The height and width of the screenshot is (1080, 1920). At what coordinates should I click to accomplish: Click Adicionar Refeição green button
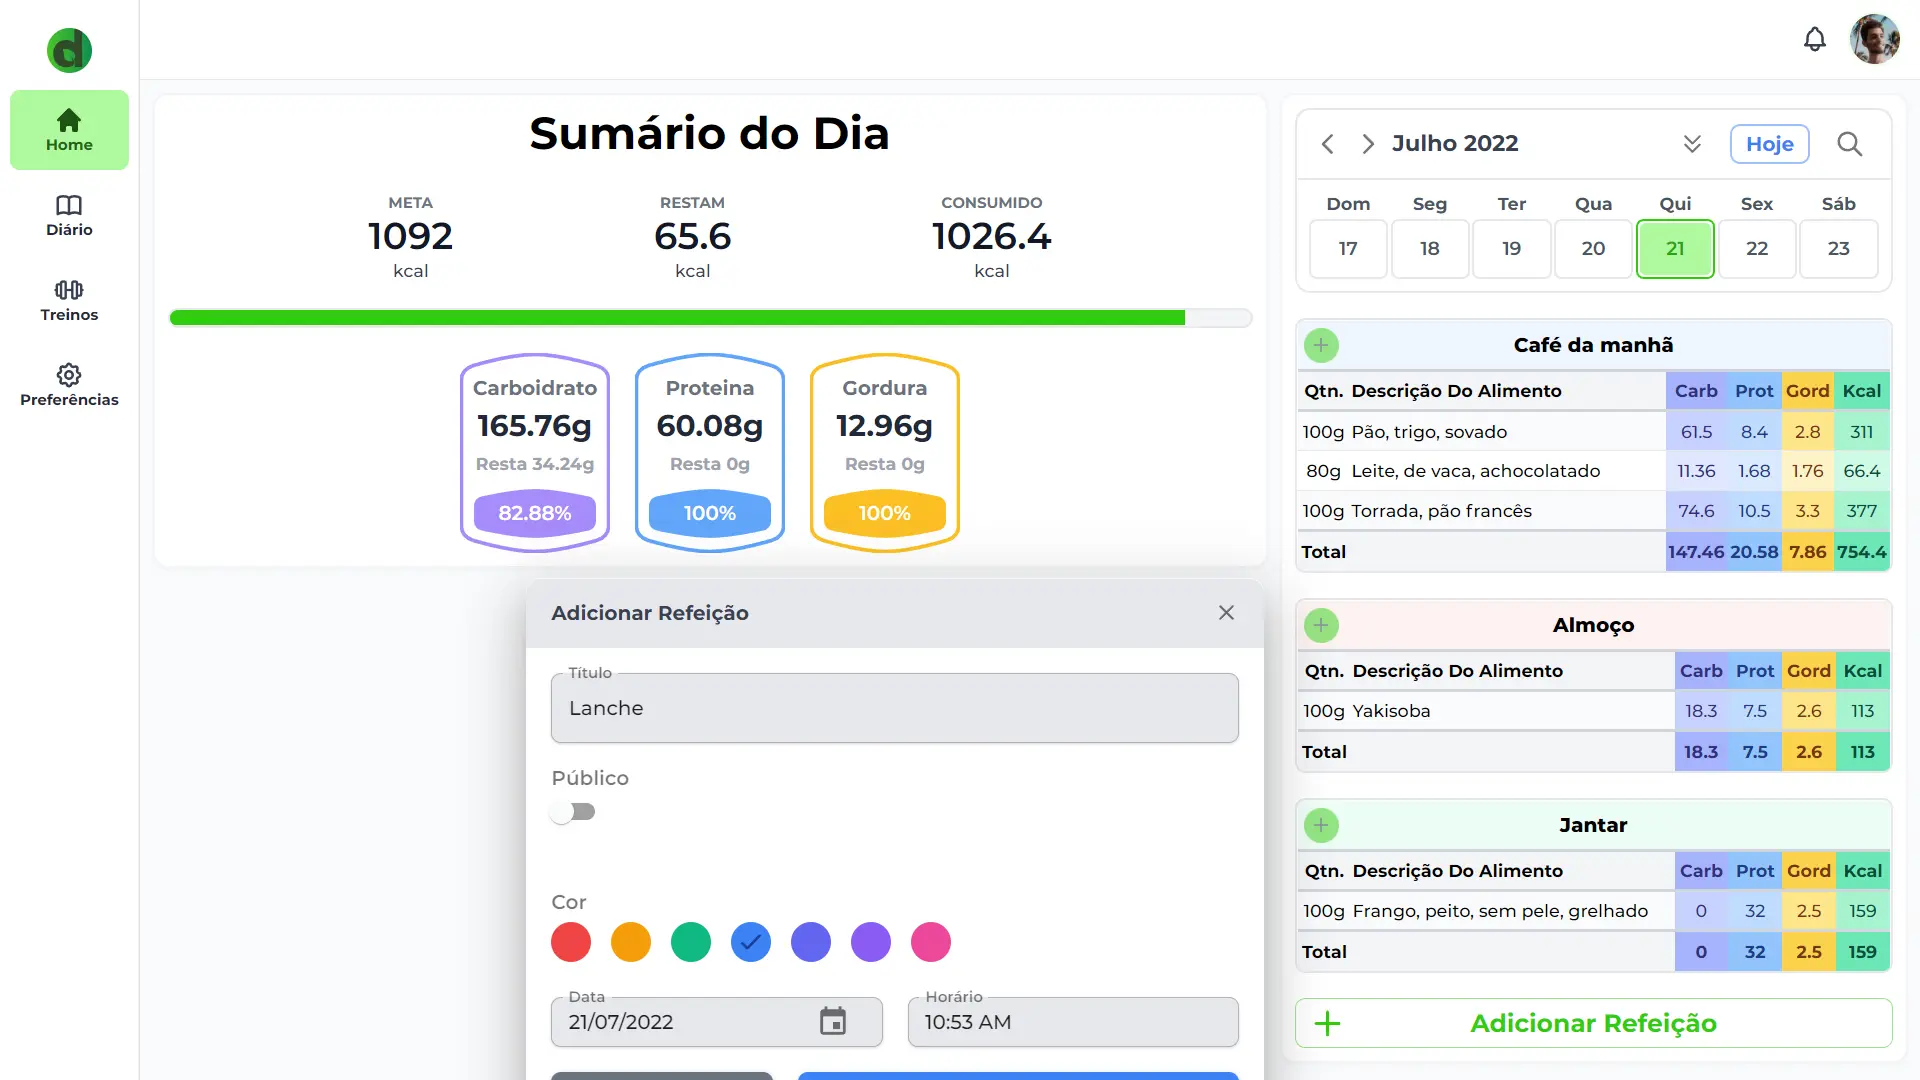pos(1593,1022)
